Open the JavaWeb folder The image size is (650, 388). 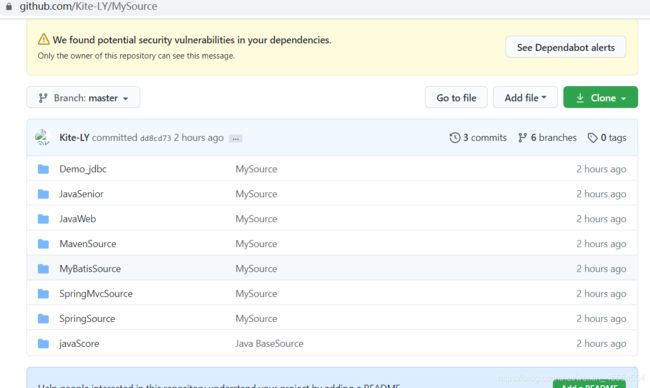[x=78, y=219]
